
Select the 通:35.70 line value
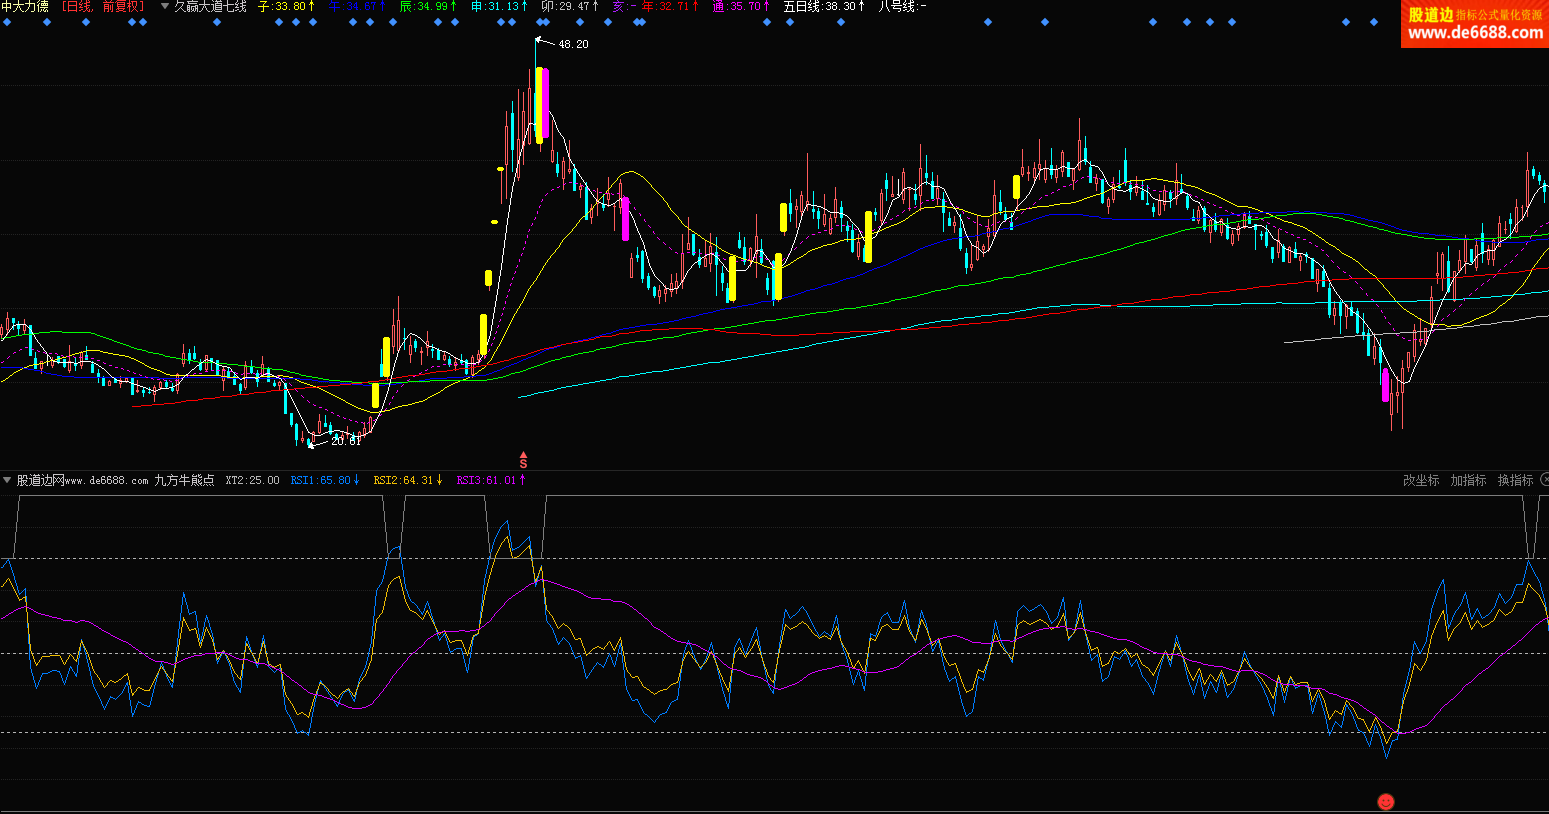click(x=741, y=6)
